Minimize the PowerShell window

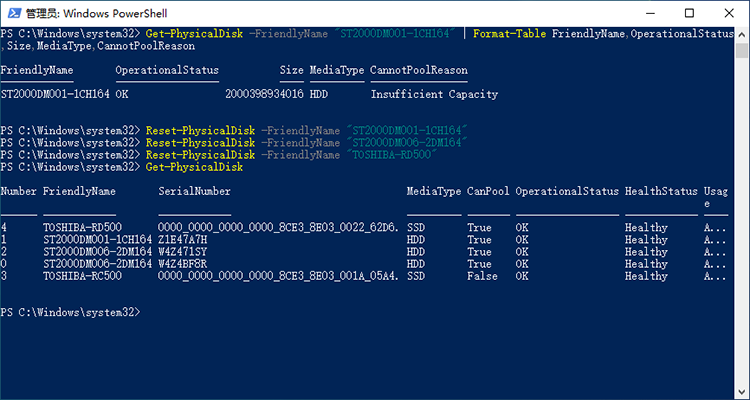pyautogui.click(x=651, y=13)
